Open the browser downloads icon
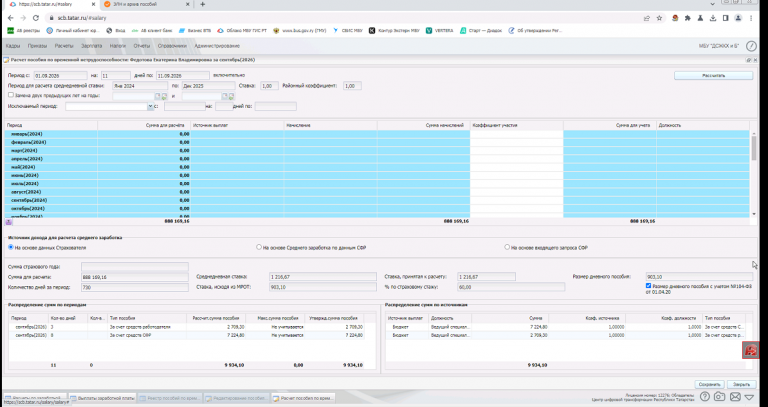 point(713,18)
